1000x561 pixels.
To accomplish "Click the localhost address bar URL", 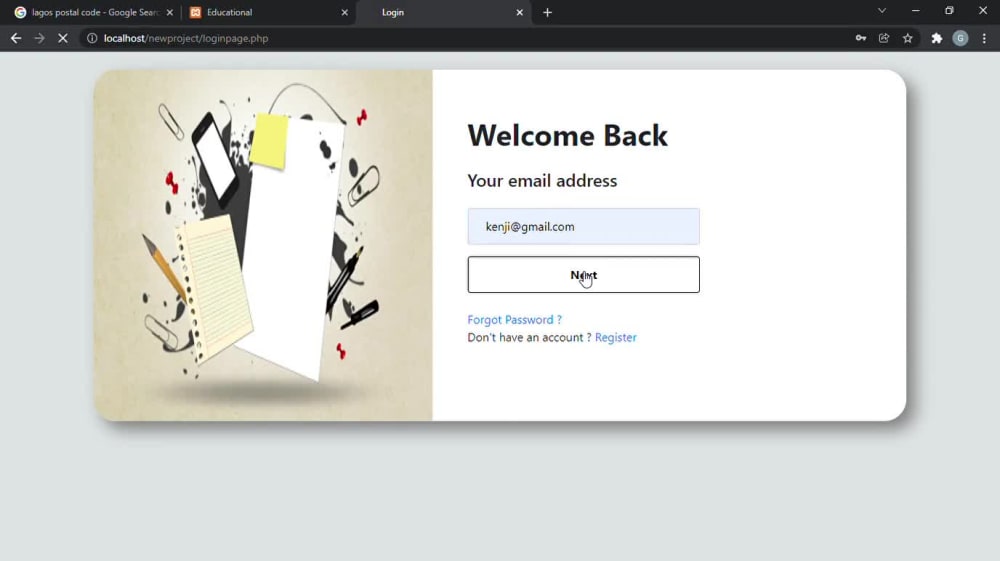I will pos(186,38).
